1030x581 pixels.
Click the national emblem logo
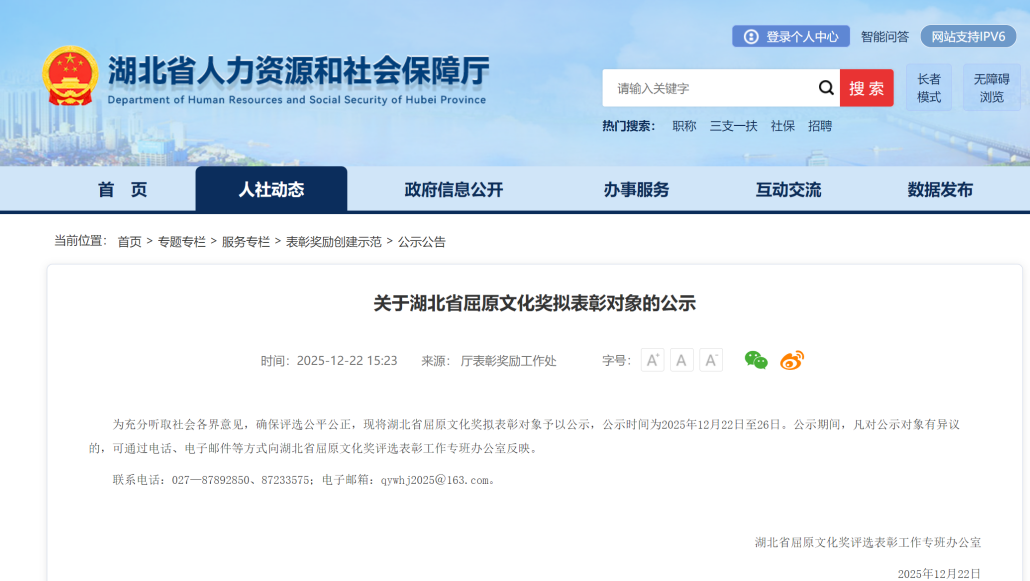(x=70, y=76)
